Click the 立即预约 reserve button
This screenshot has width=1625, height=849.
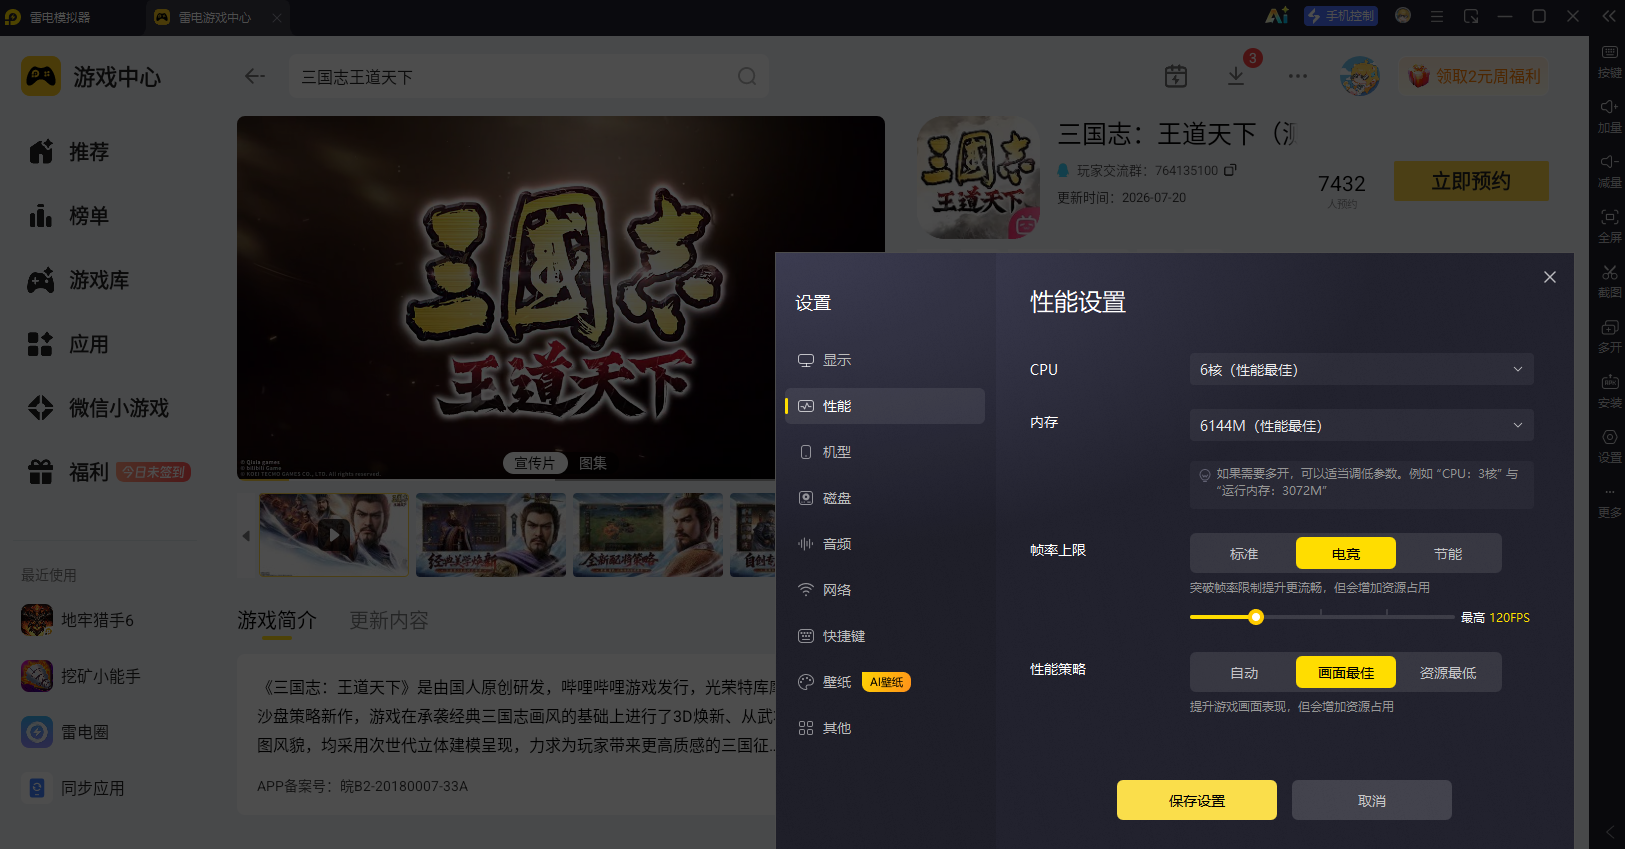tap(1471, 181)
